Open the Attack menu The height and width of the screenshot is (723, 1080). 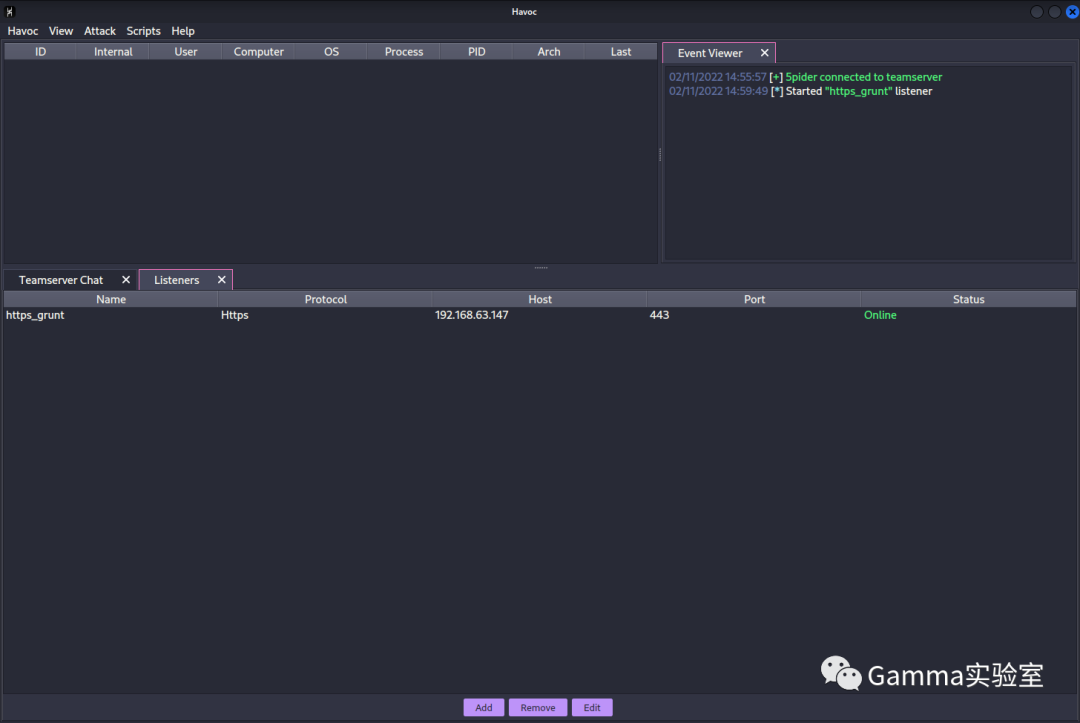(x=100, y=31)
